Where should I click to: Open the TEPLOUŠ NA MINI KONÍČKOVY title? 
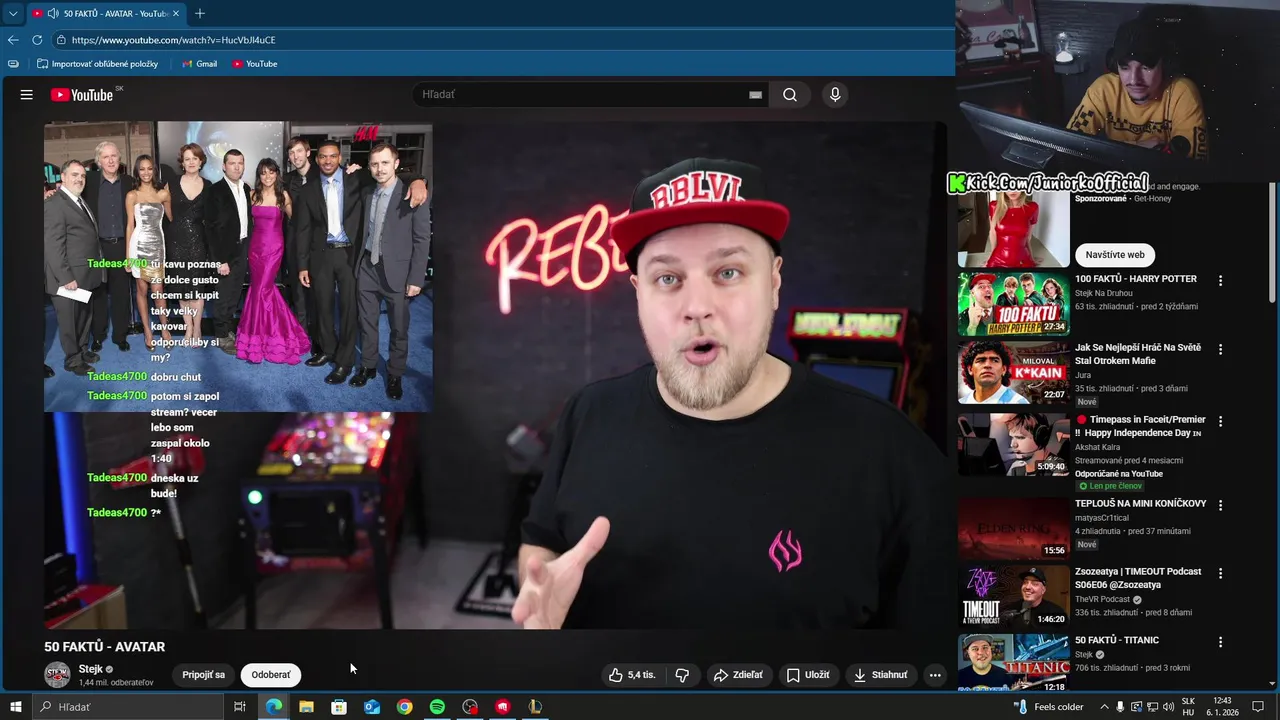[1141, 504]
